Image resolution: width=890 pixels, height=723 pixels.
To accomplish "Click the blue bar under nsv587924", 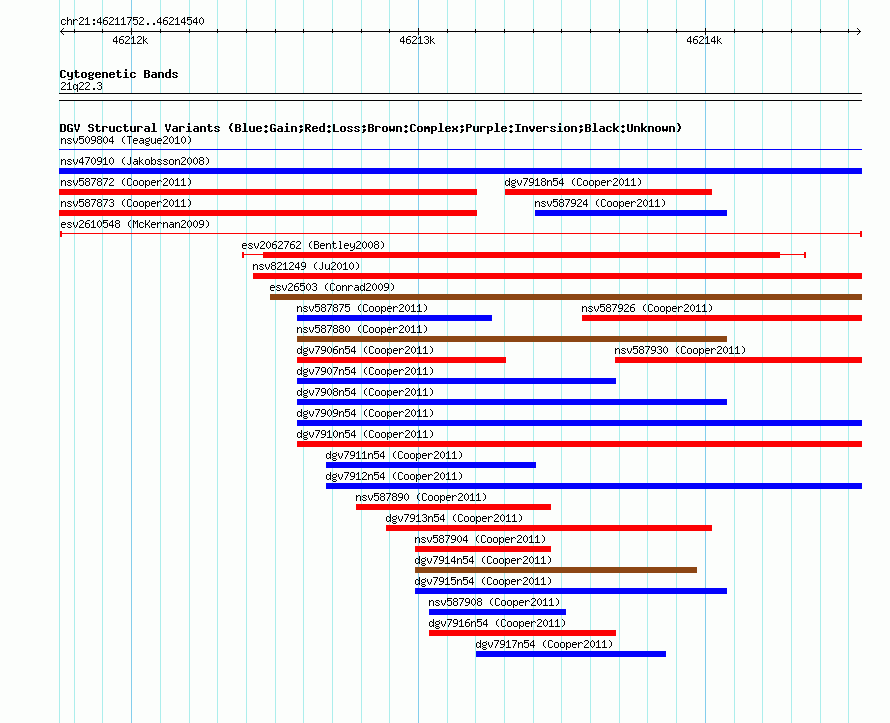I will pos(631,213).
